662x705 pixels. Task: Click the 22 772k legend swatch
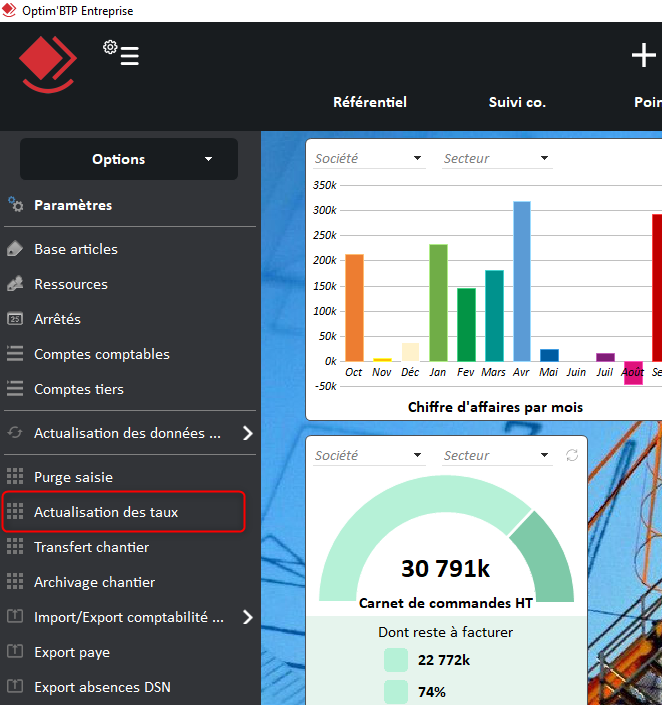[x=396, y=660]
